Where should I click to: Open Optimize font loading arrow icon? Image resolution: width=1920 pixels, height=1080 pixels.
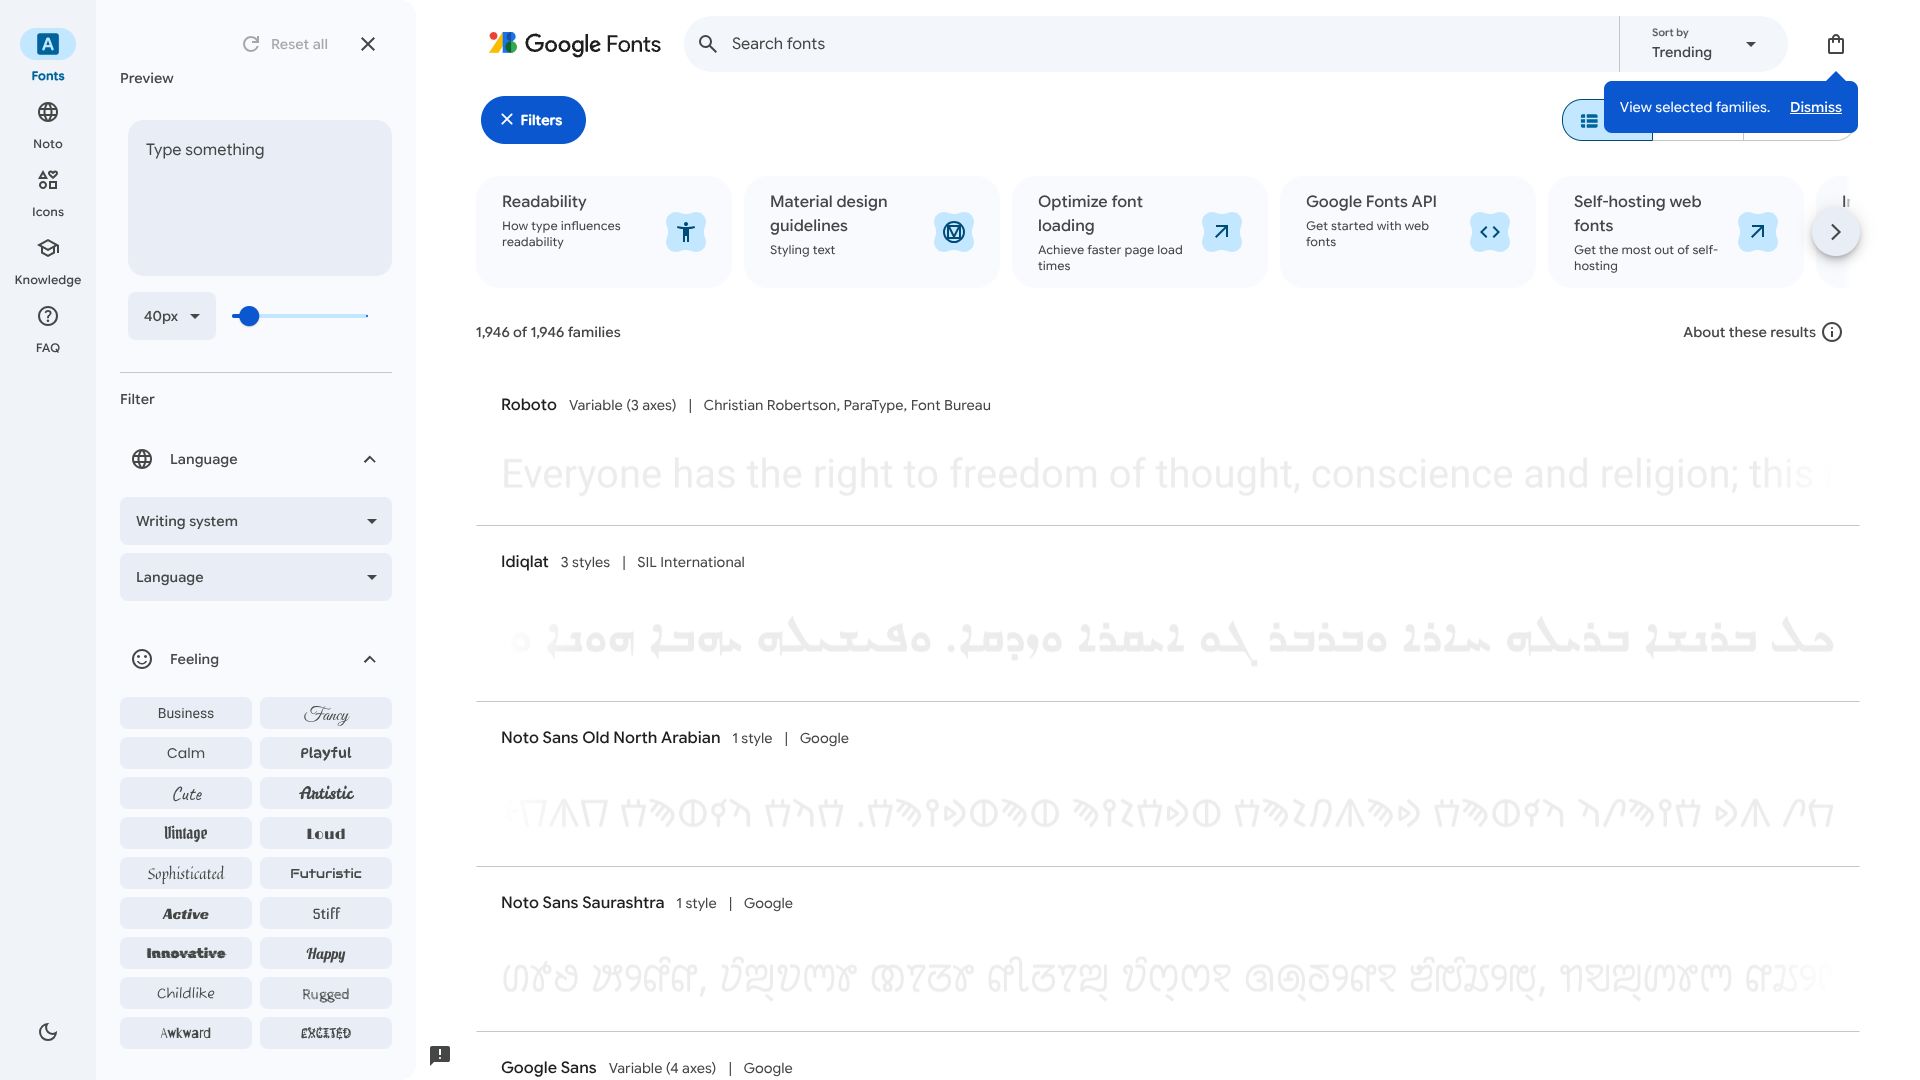click(1222, 232)
